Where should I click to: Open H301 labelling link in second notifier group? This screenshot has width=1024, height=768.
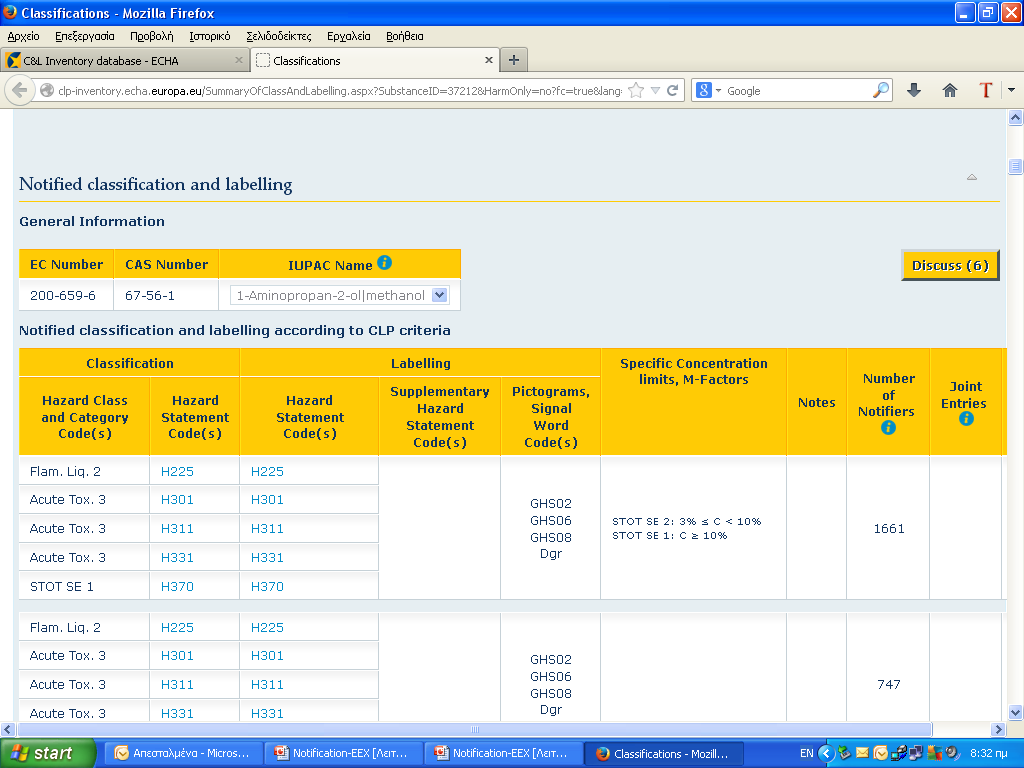pos(267,656)
